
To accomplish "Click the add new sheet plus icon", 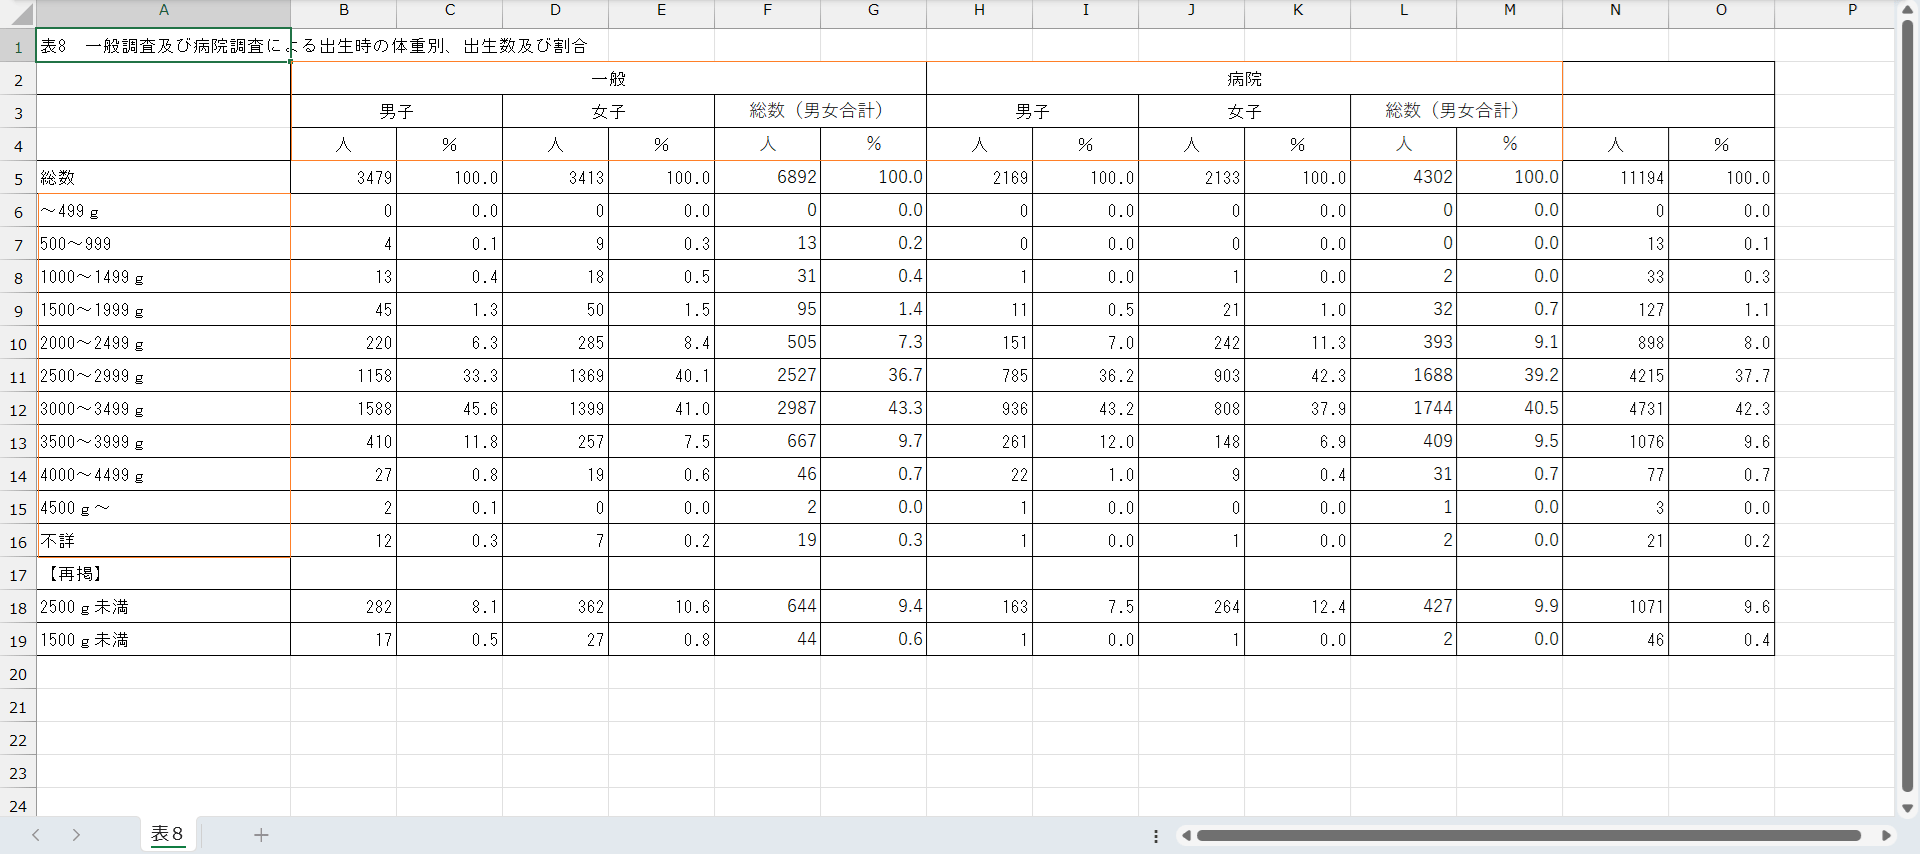I will [x=261, y=835].
